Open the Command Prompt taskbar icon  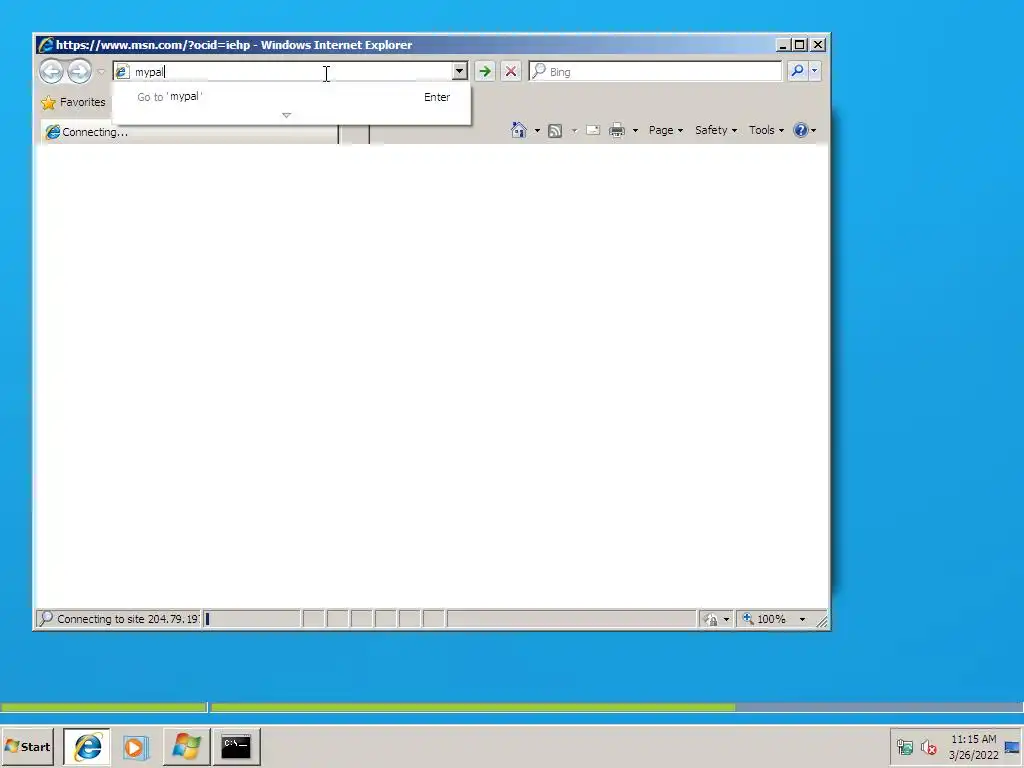[236, 746]
